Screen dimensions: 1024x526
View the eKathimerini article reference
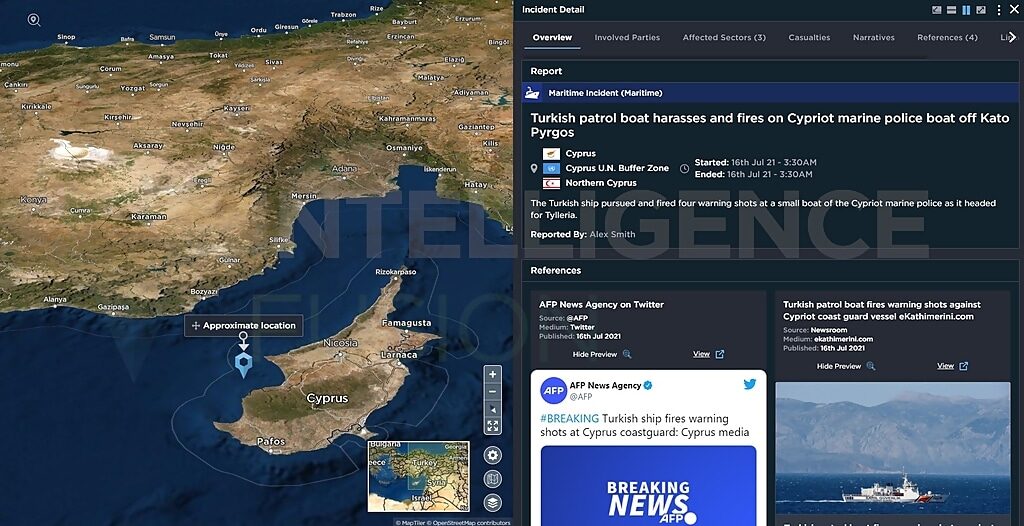(x=945, y=366)
